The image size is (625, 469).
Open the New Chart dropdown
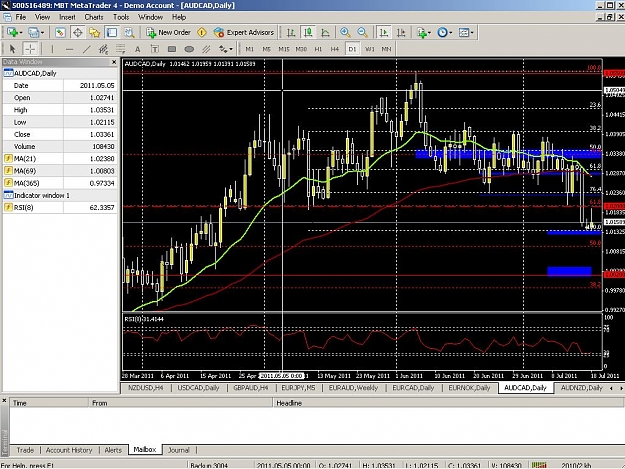tap(14, 33)
